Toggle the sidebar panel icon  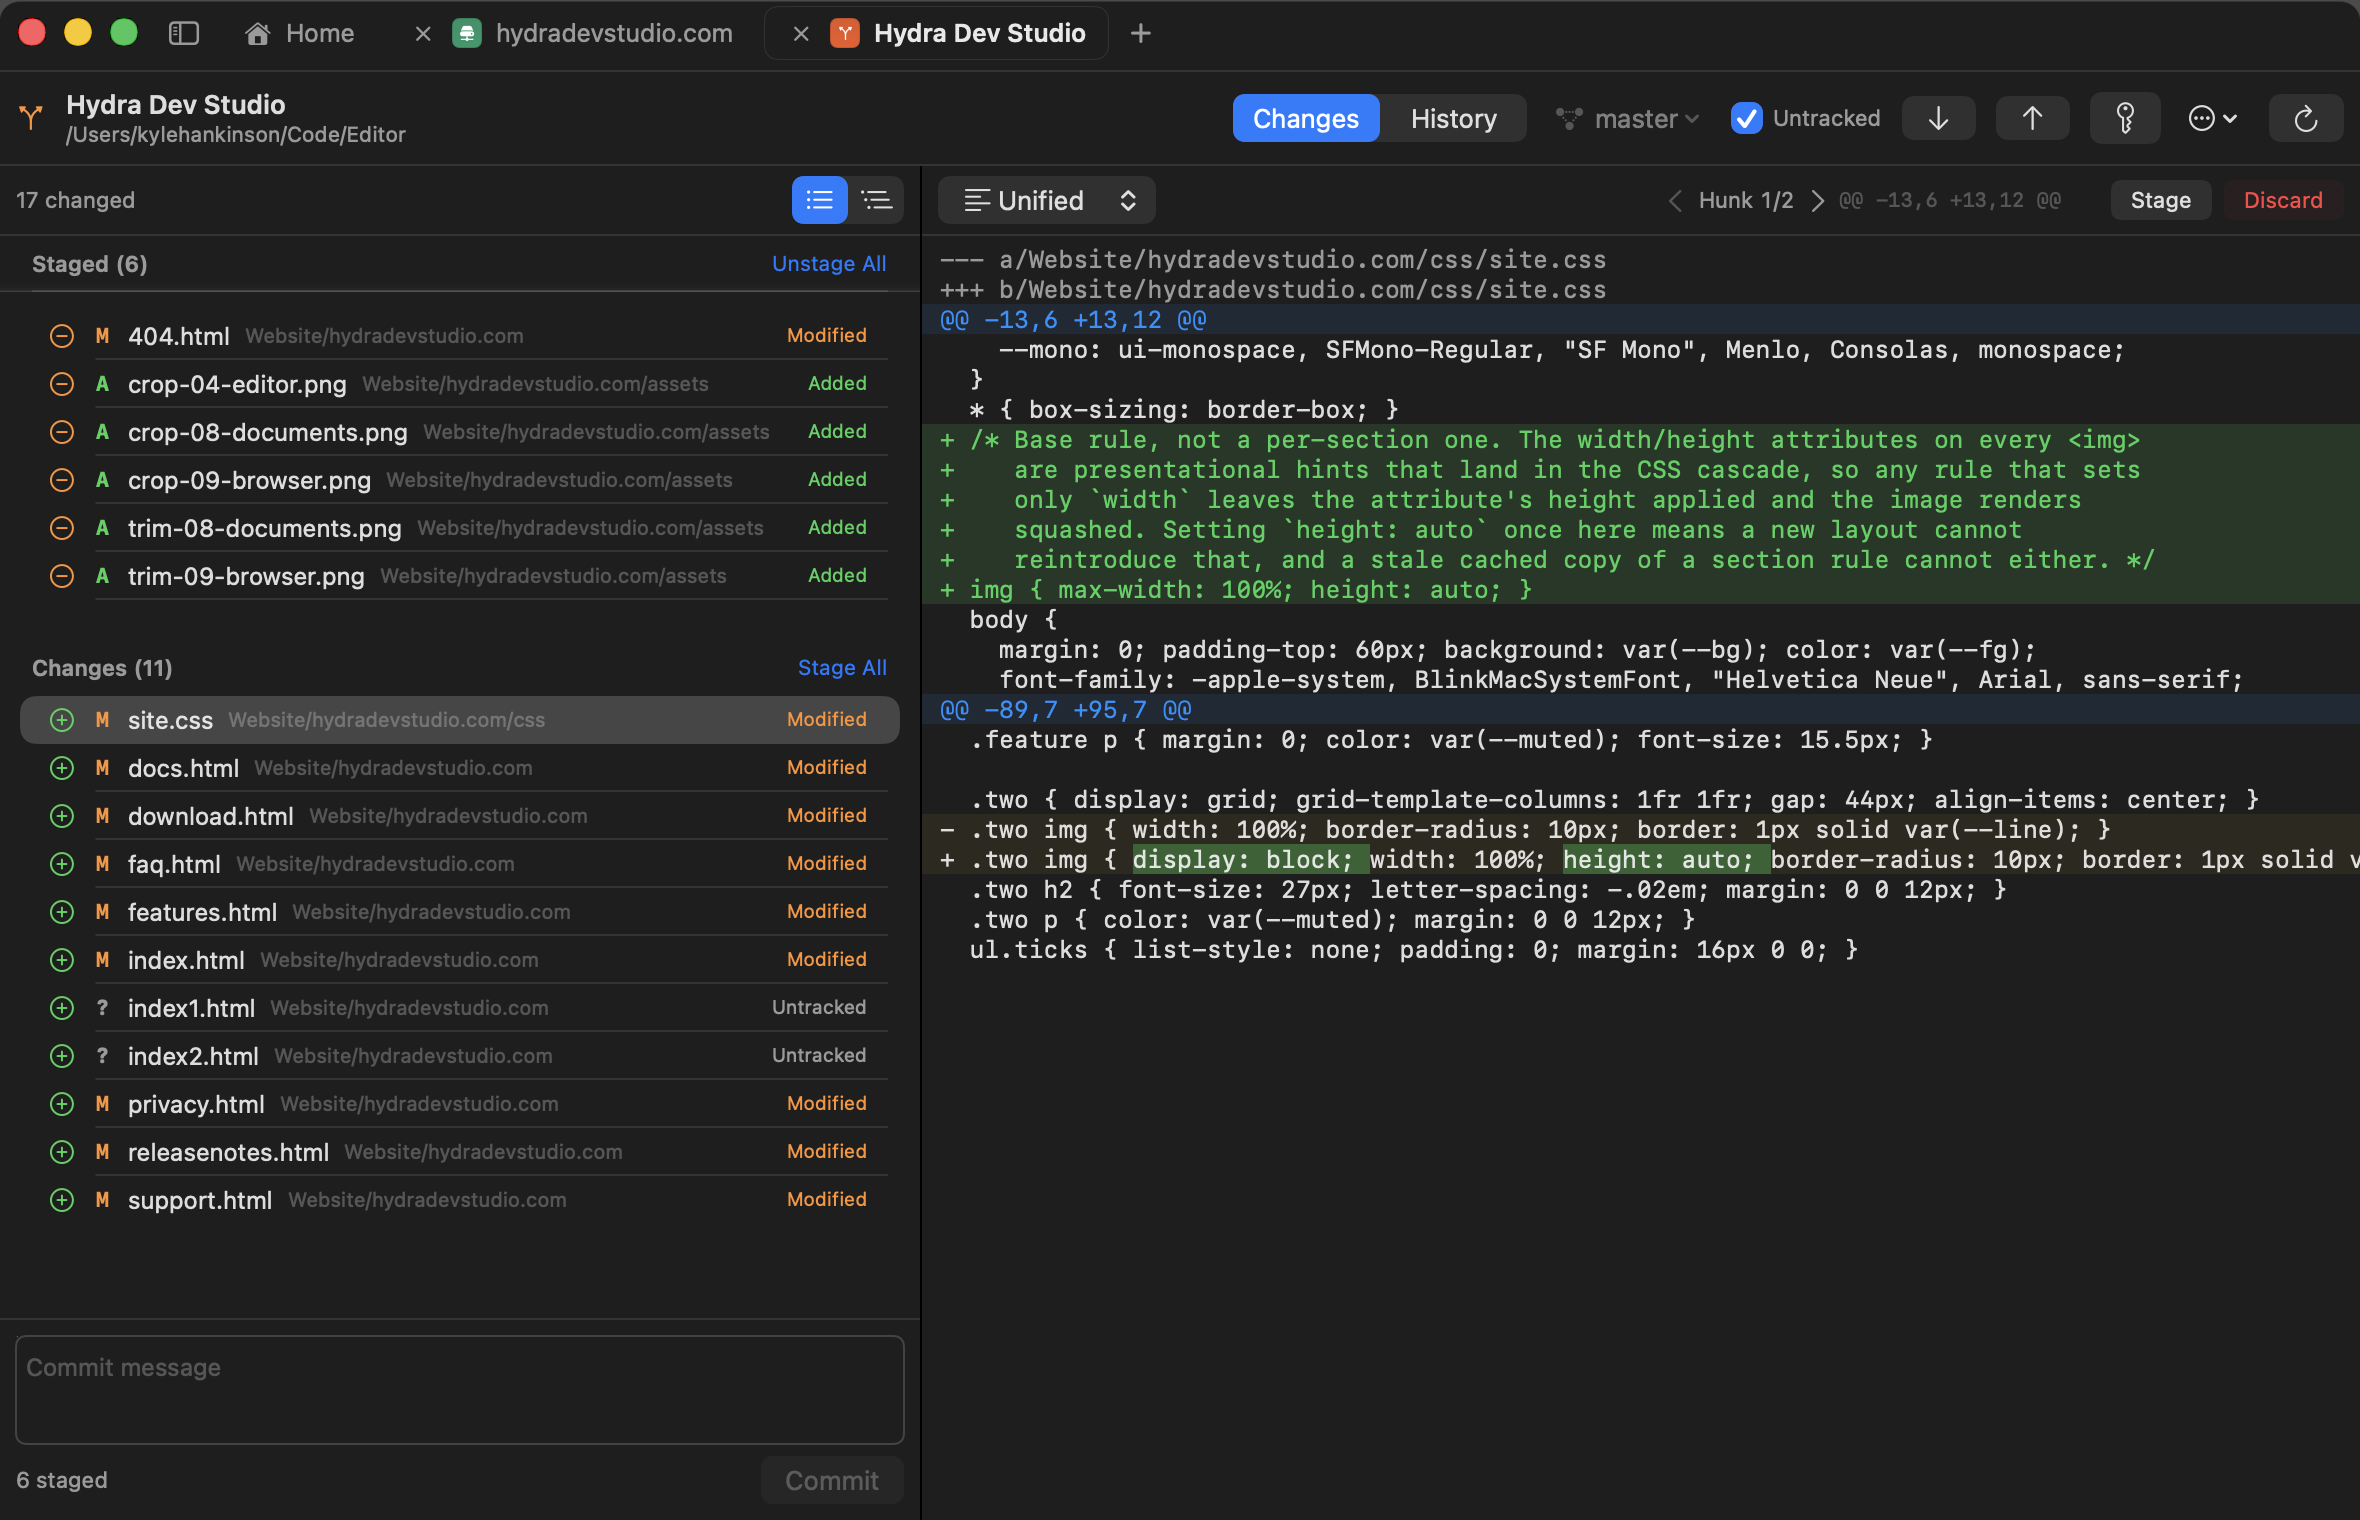coord(184,33)
